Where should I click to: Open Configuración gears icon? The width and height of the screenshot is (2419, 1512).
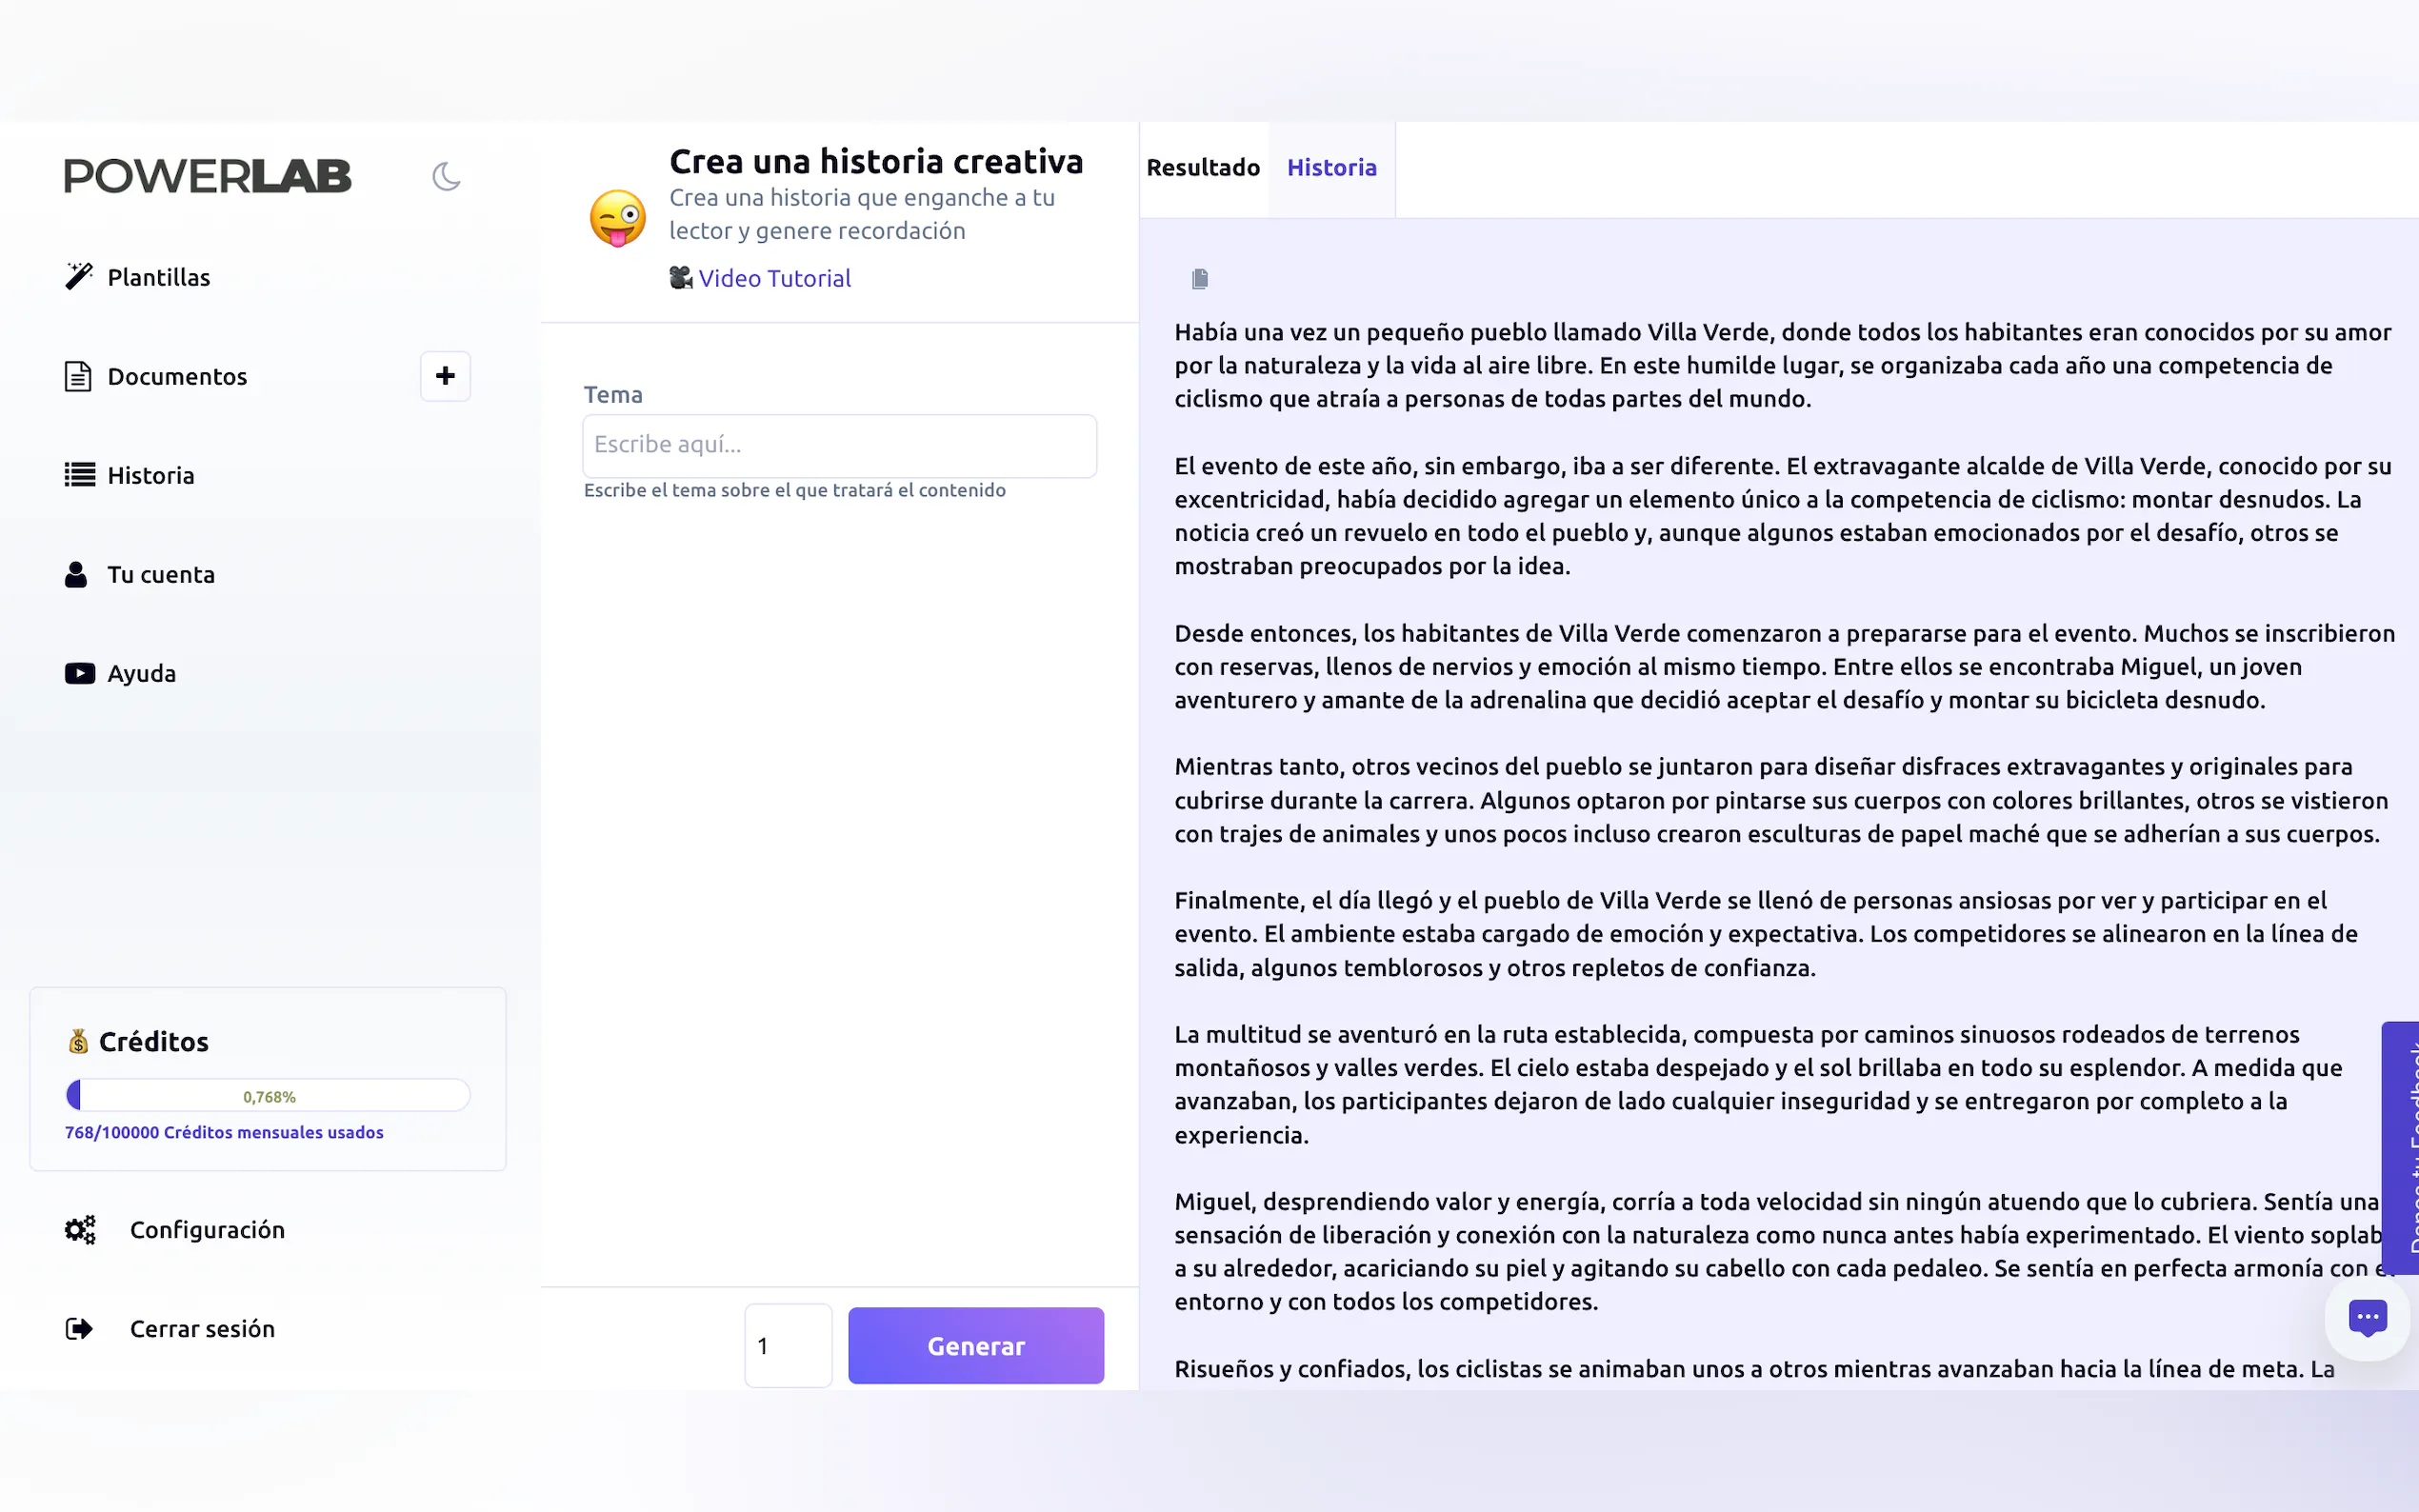click(x=80, y=1230)
